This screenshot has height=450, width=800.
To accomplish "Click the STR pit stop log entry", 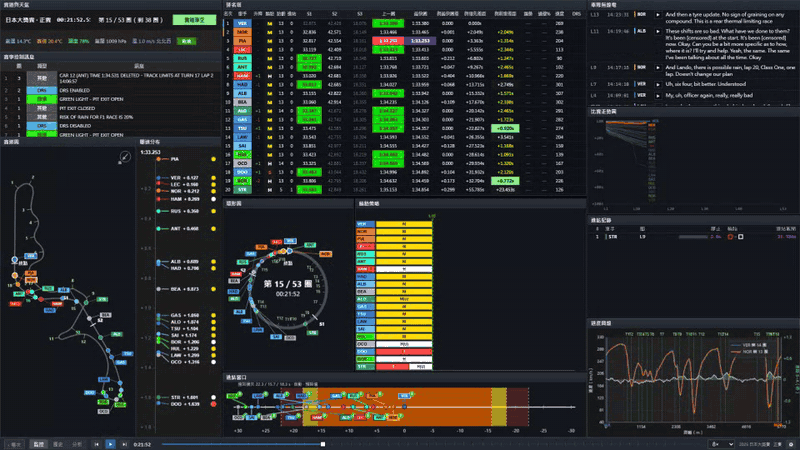I will 693,237.
